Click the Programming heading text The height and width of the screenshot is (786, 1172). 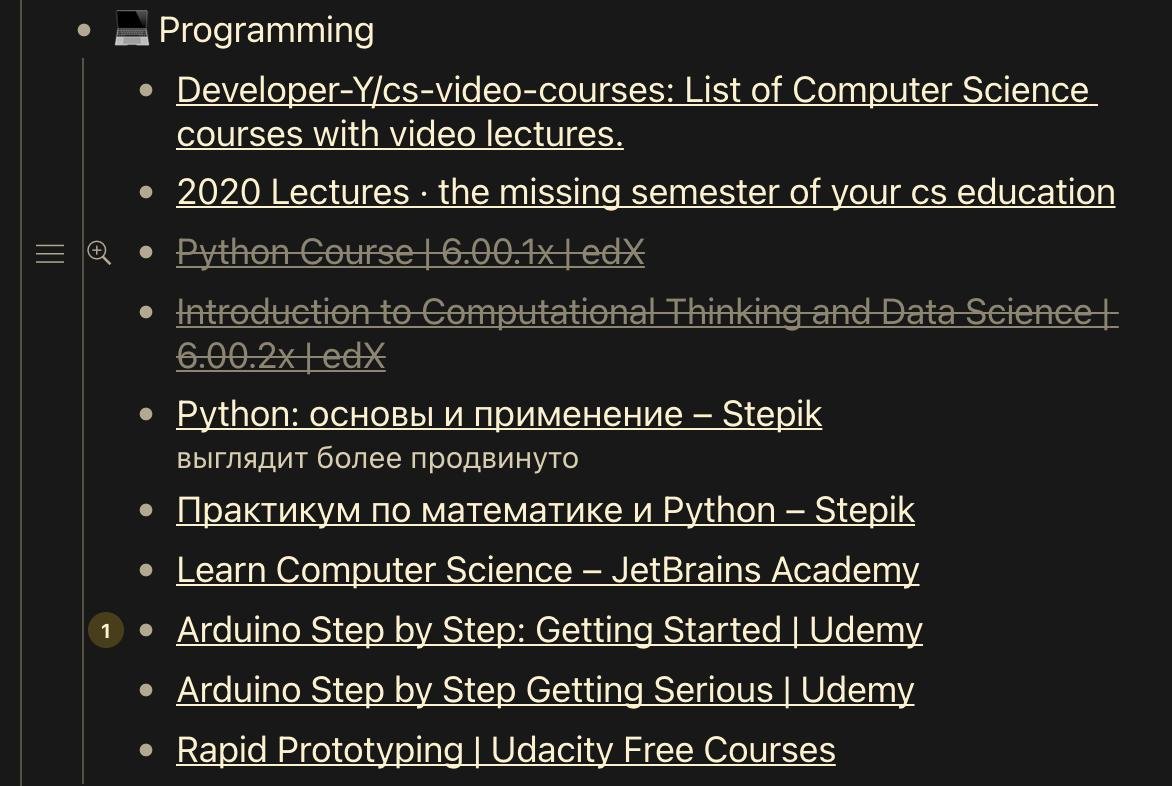[266, 31]
